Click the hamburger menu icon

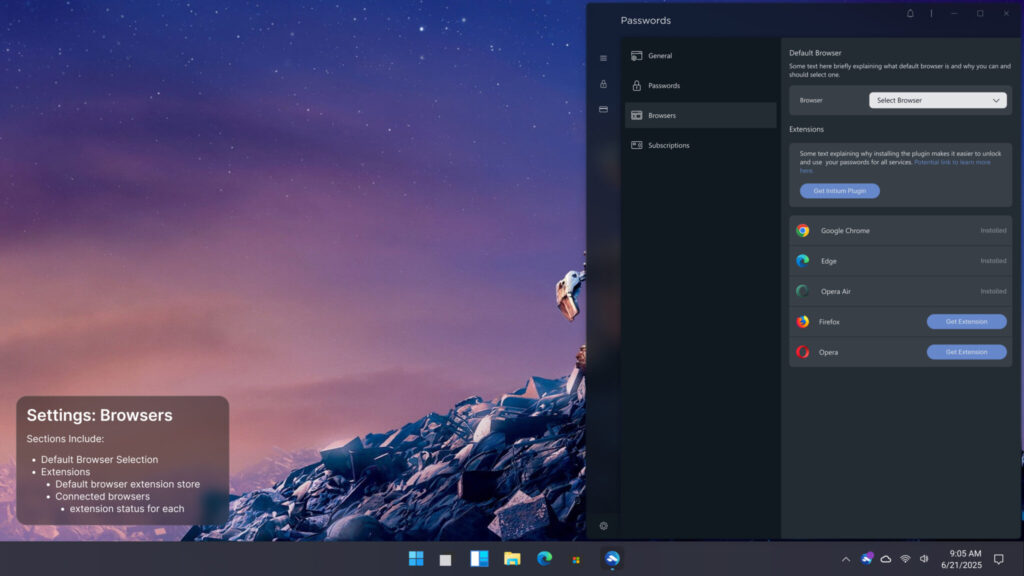pyautogui.click(x=603, y=58)
